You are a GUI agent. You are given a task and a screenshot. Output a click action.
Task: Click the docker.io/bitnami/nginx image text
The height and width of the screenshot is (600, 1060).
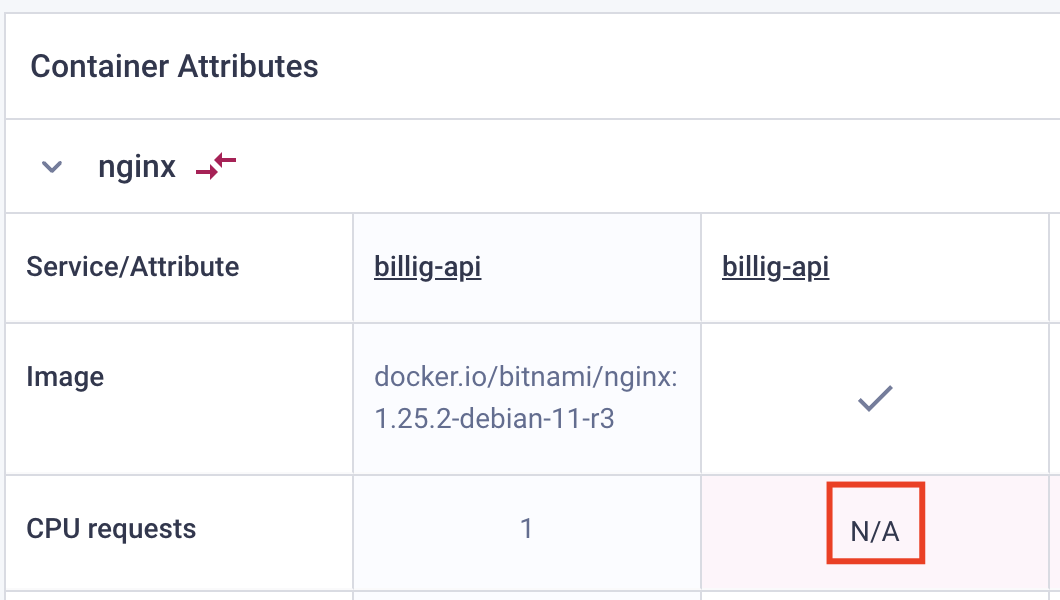[x=526, y=377]
